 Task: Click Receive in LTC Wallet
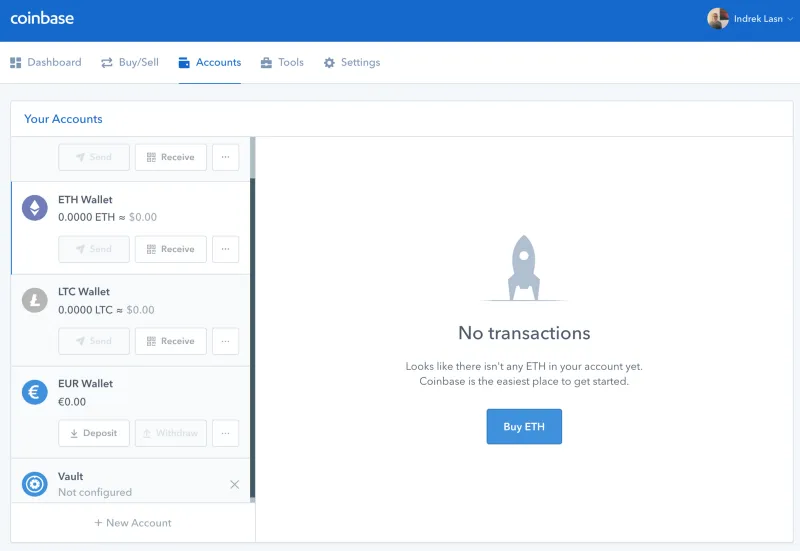pos(171,341)
